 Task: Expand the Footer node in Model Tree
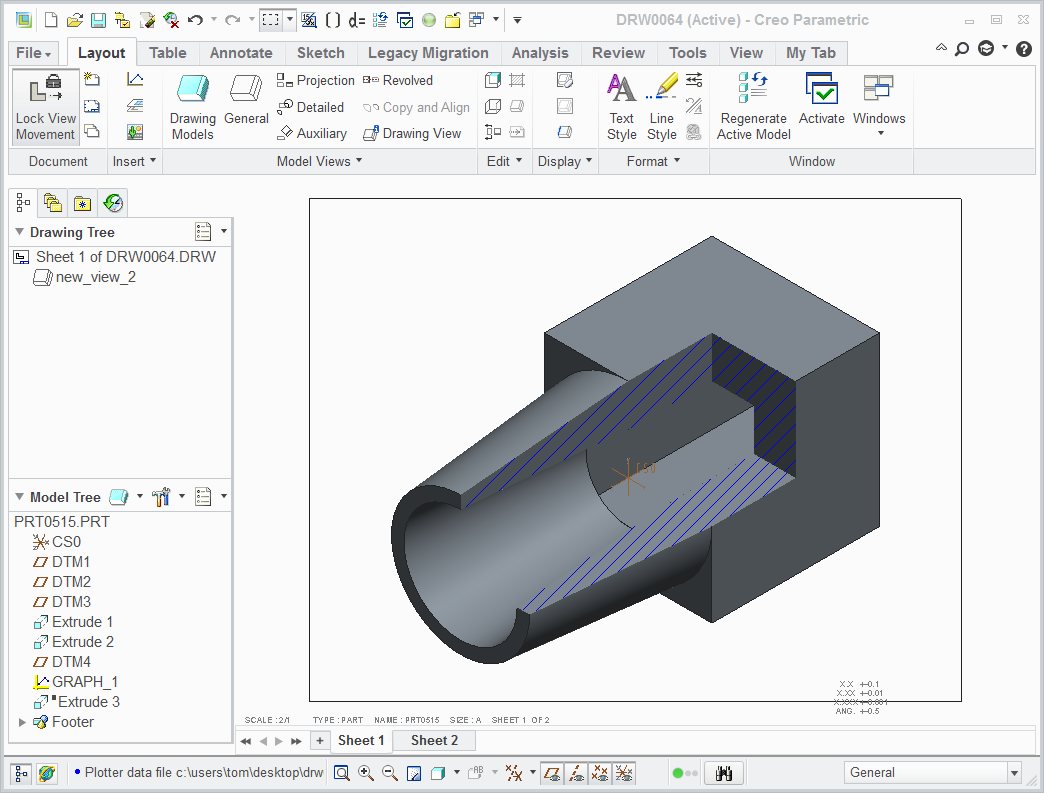coord(22,722)
